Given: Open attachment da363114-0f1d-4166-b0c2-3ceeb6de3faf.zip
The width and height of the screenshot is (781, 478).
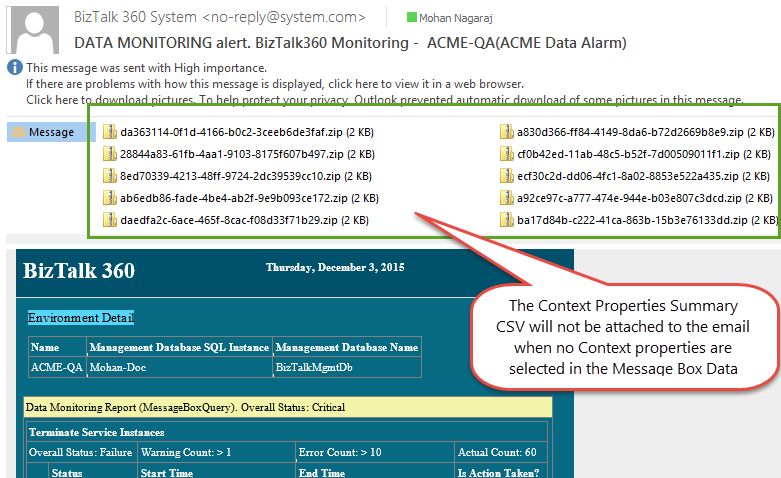Looking at the screenshot, I should pyautogui.click(x=247, y=132).
